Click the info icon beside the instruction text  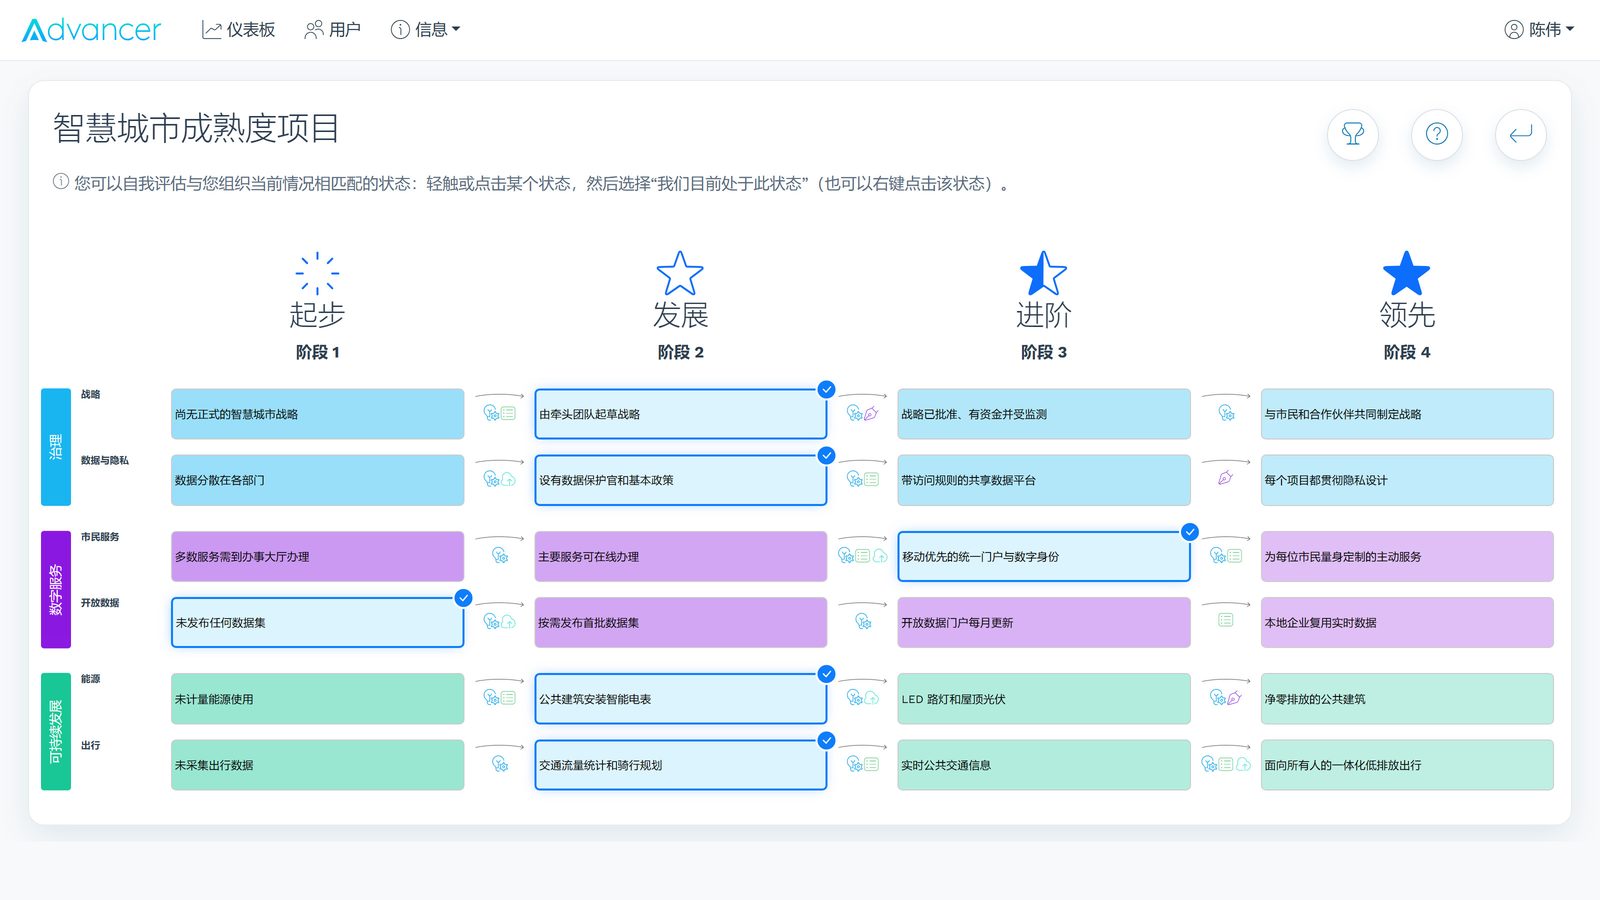61,182
